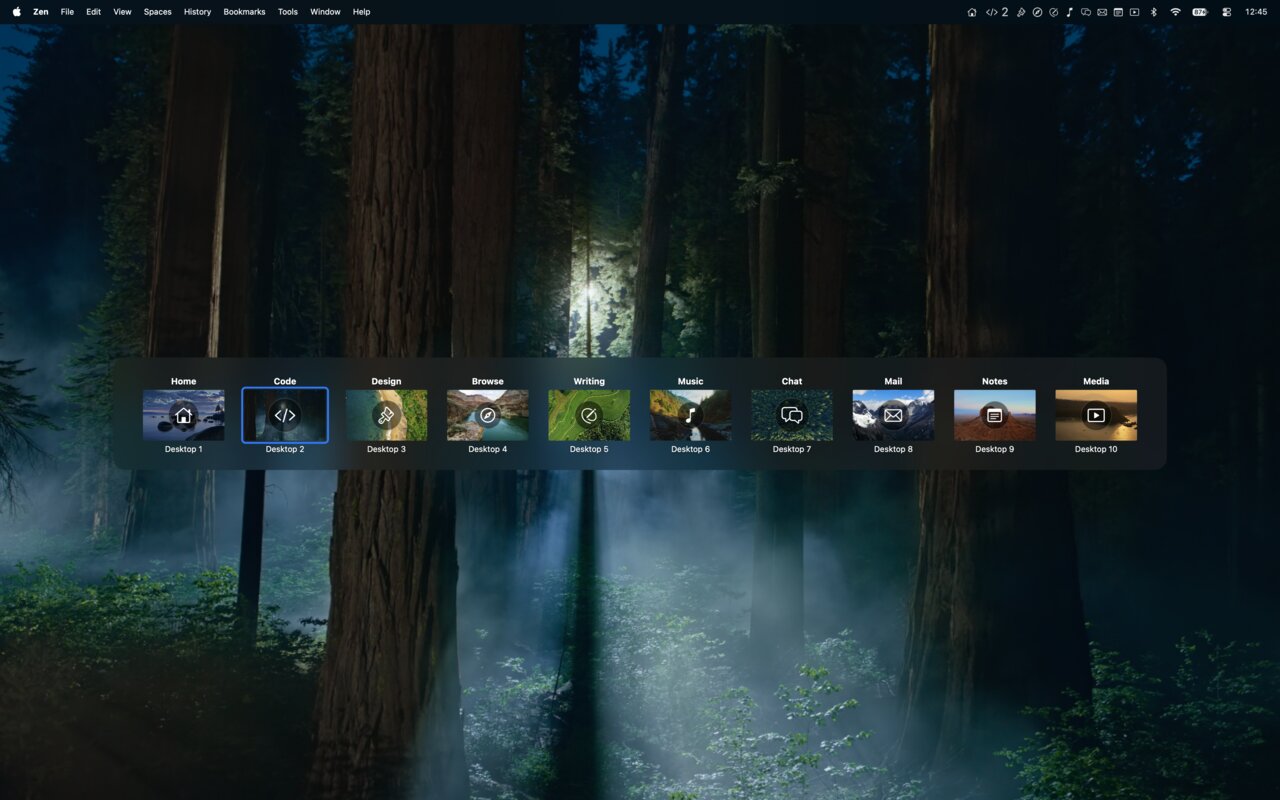Image resolution: width=1280 pixels, height=800 pixels.
Task: Open the File menu
Action: 67,12
